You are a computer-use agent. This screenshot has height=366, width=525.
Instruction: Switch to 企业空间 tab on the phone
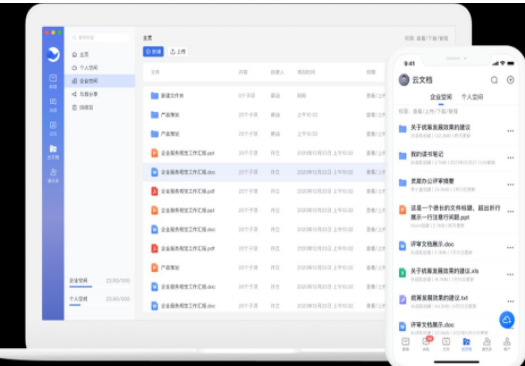[x=441, y=97]
